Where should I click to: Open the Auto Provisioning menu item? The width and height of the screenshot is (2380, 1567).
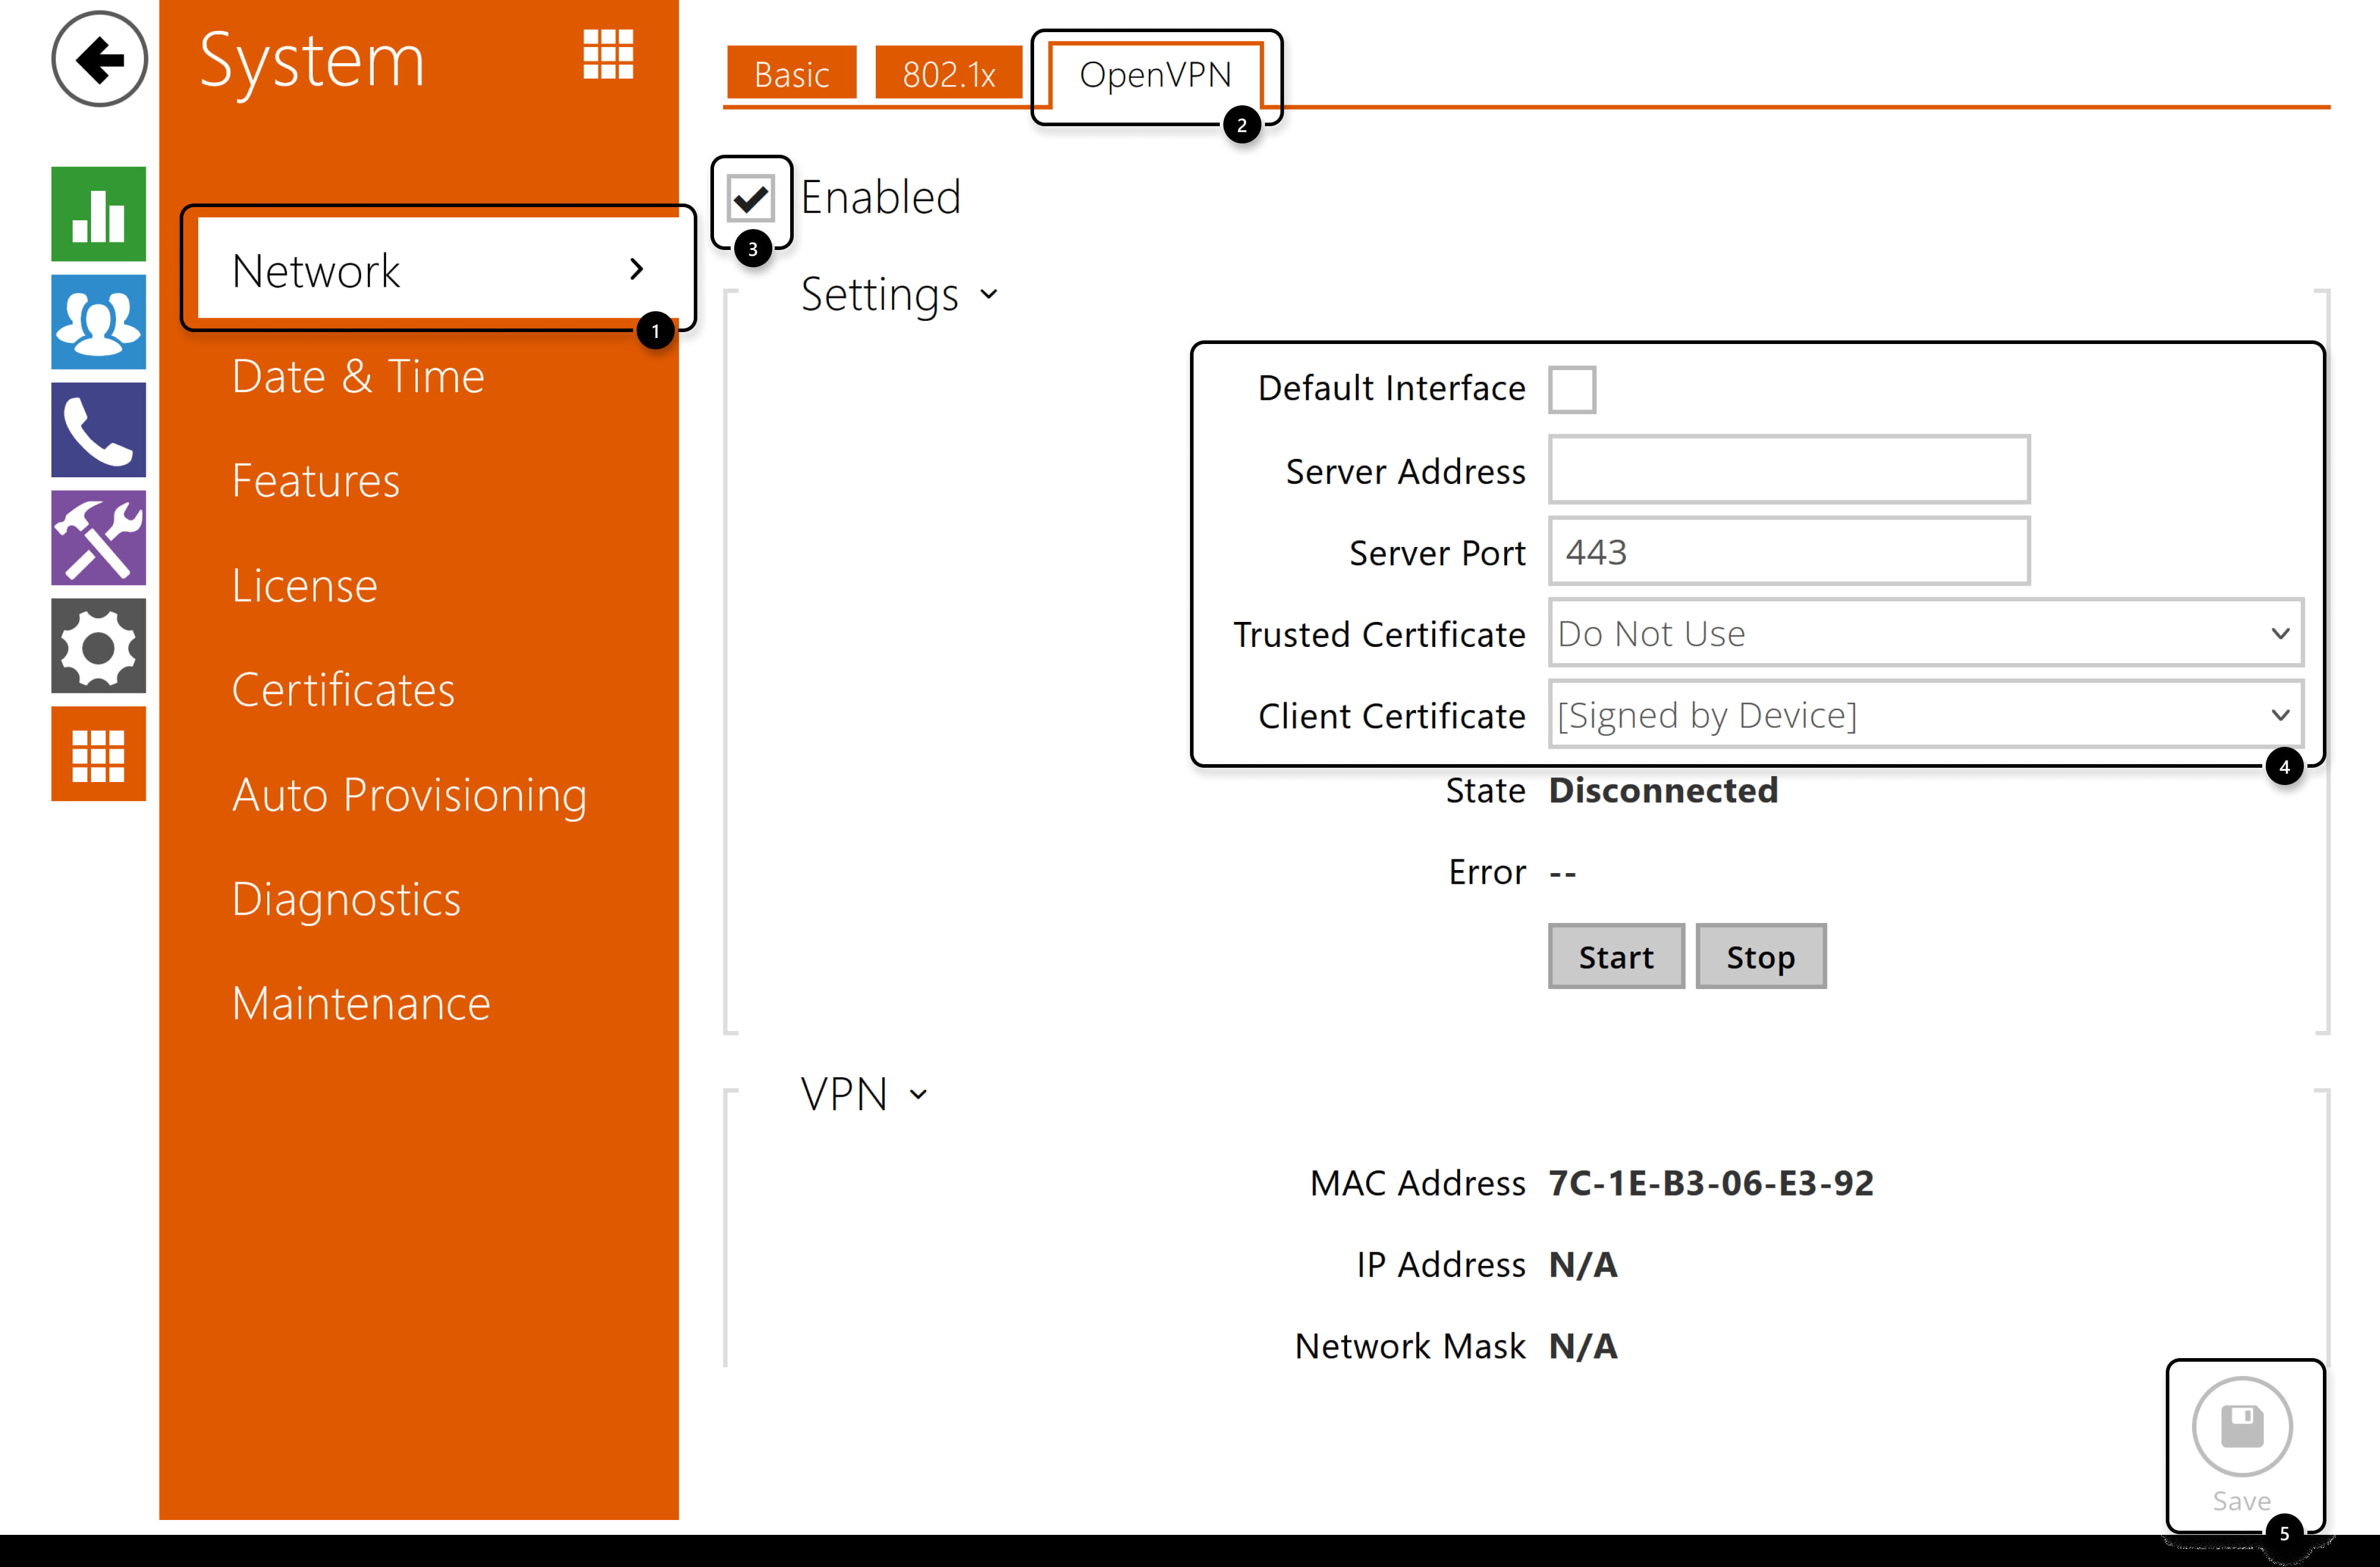click(409, 795)
